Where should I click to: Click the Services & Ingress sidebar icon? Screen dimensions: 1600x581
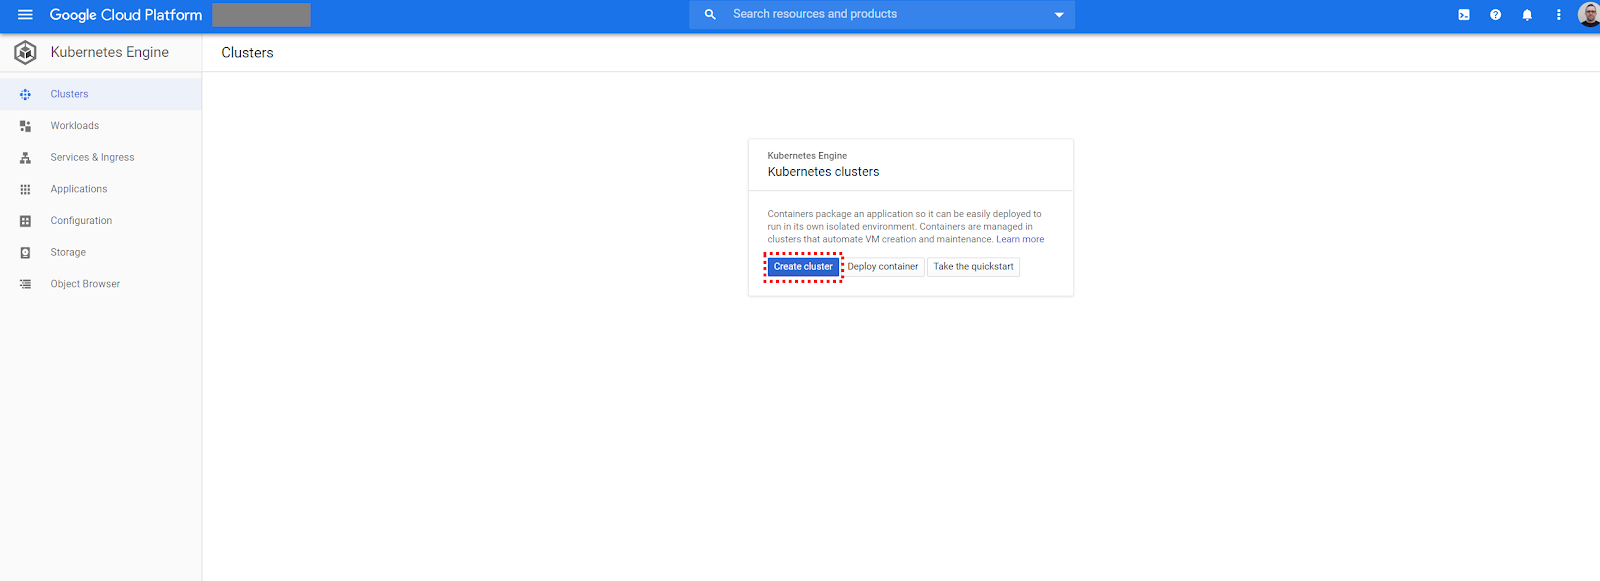25,158
